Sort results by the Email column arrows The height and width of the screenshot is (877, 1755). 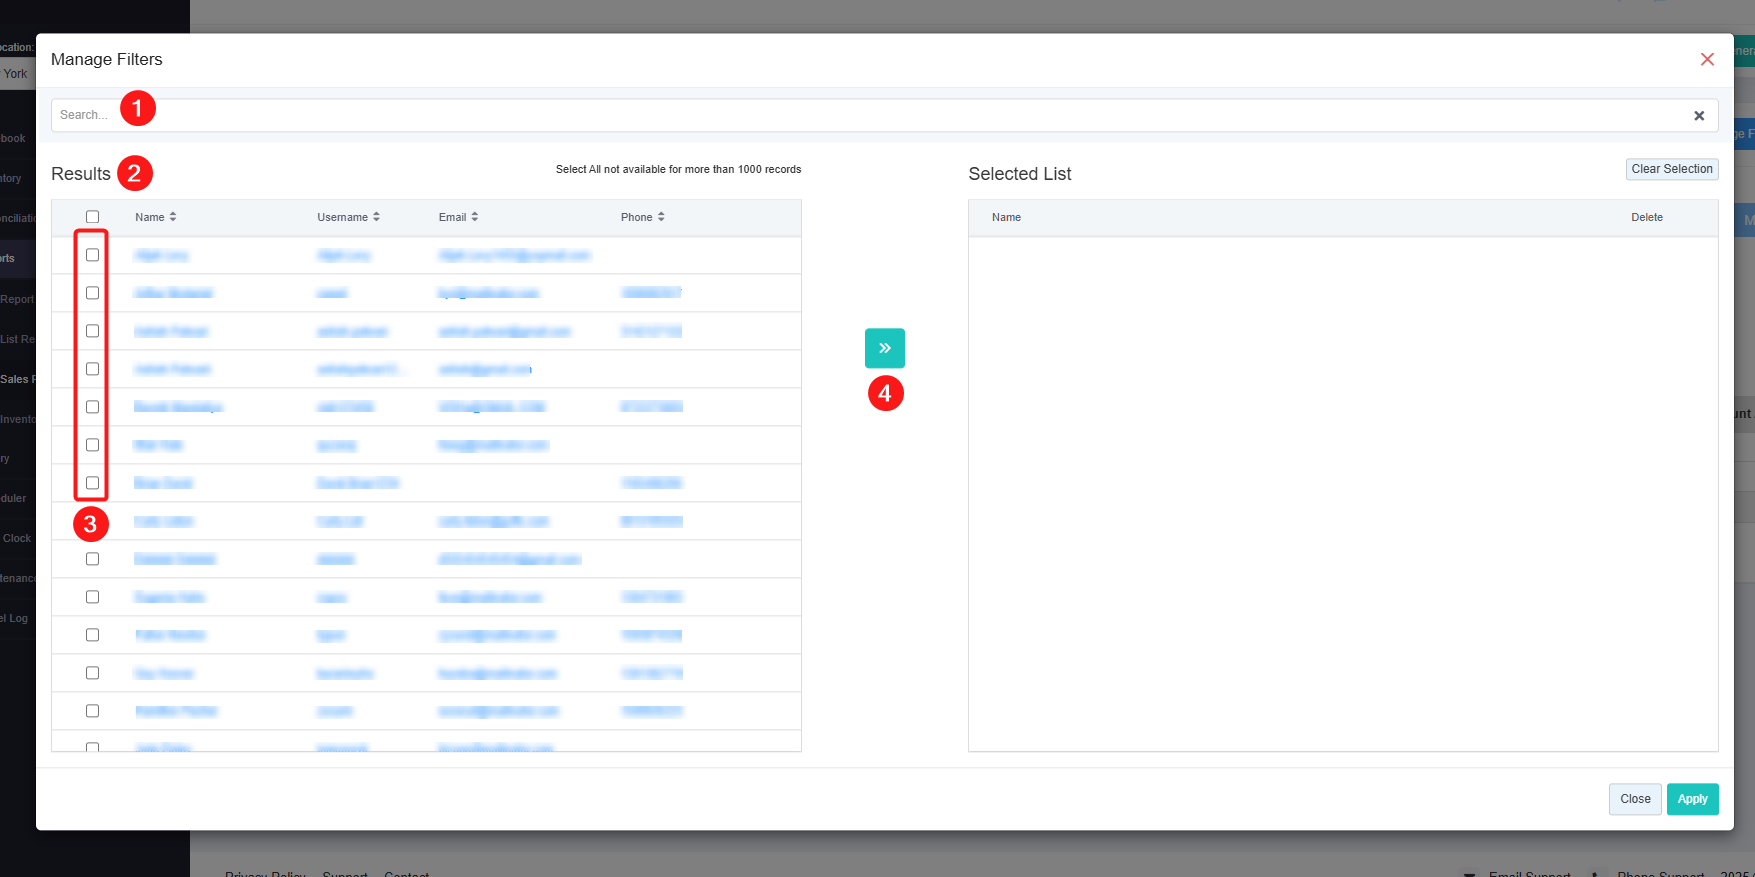coord(475,217)
